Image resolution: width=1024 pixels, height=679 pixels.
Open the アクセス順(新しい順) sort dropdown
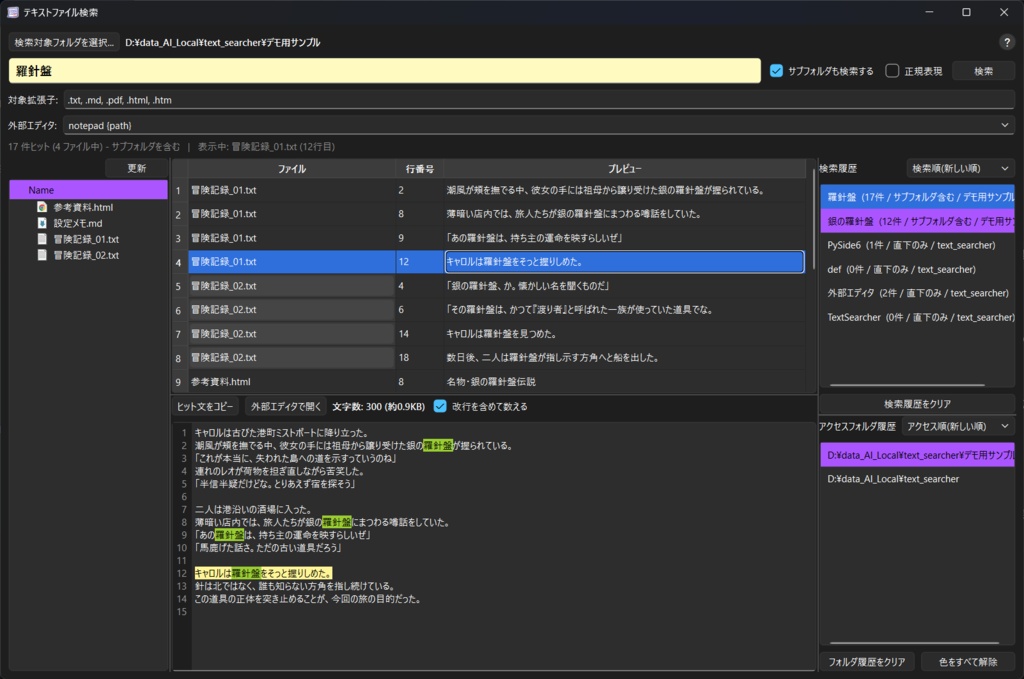coord(957,426)
